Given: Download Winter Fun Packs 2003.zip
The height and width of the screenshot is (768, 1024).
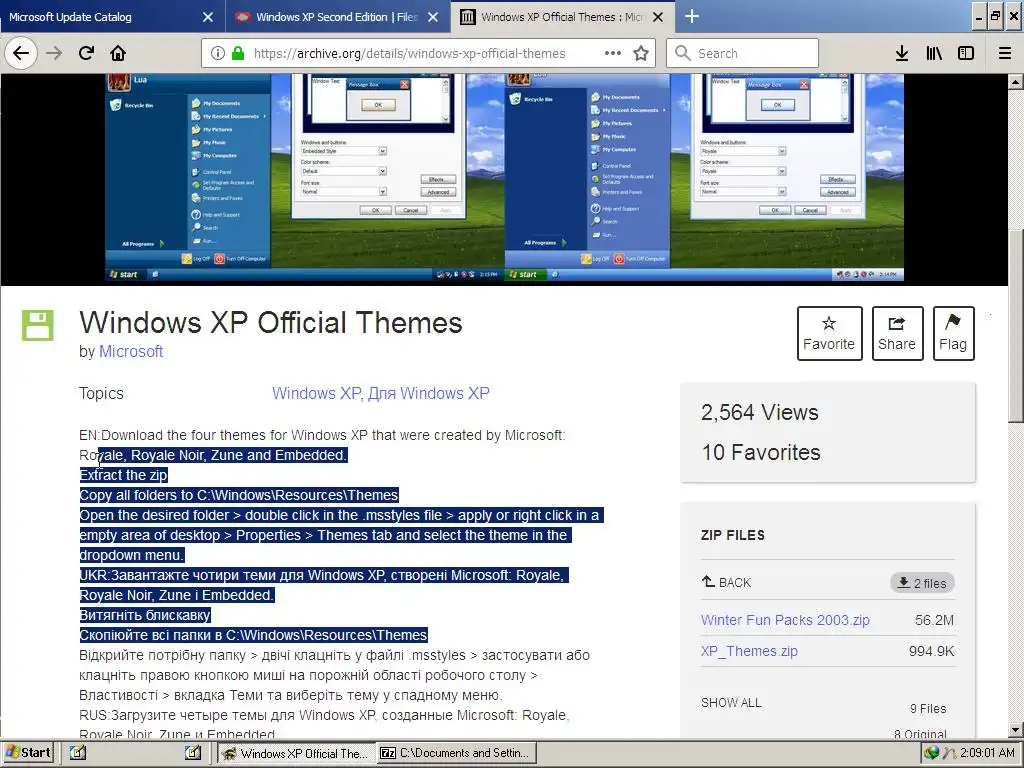Looking at the screenshot, I should point(785,620).
